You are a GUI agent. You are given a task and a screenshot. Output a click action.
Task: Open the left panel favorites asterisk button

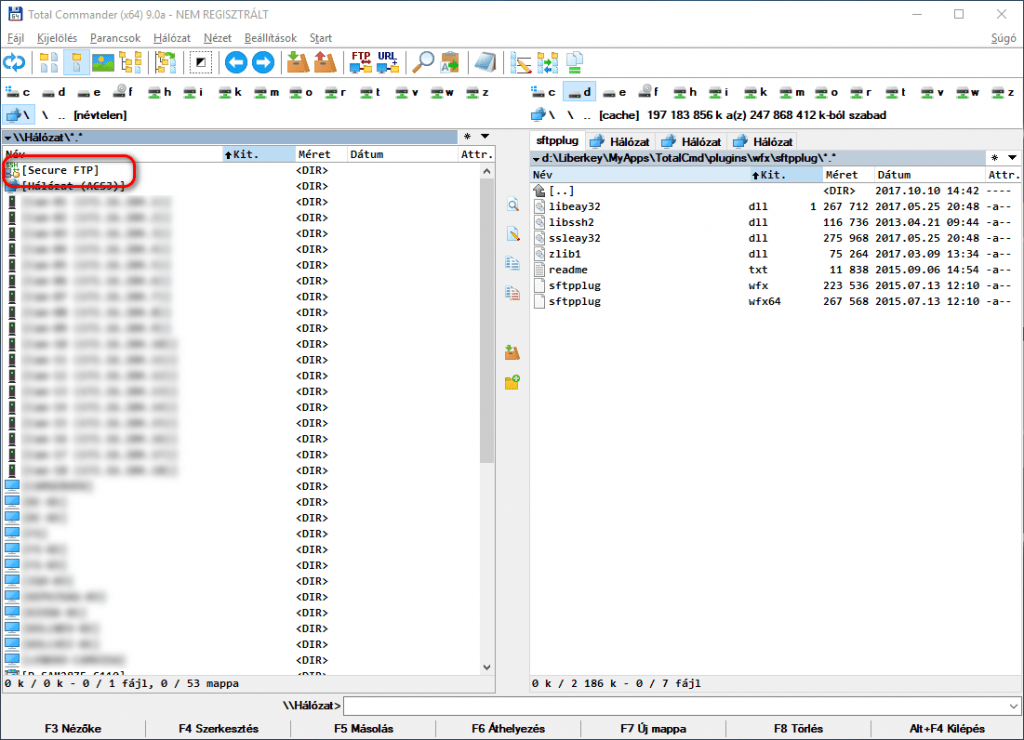pos(467,137)
